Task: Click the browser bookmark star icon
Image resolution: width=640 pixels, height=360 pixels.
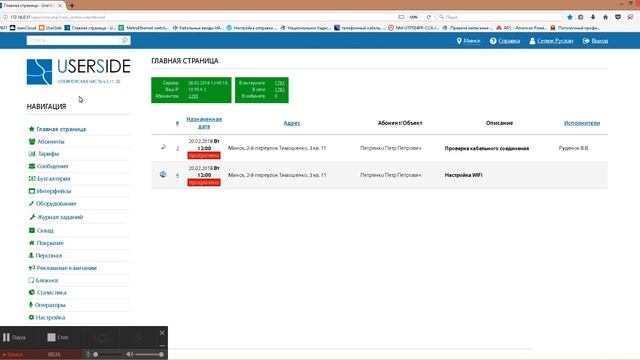Action: (x=570, y=17)
